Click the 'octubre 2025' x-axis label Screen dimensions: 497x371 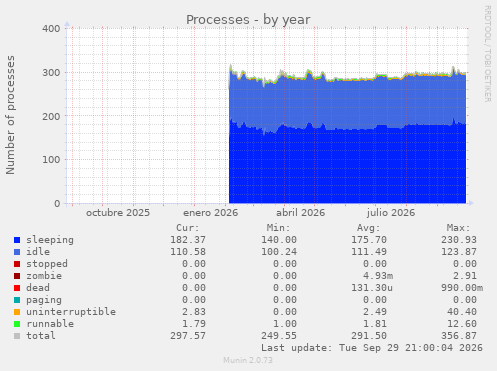[x=118, y=213]
